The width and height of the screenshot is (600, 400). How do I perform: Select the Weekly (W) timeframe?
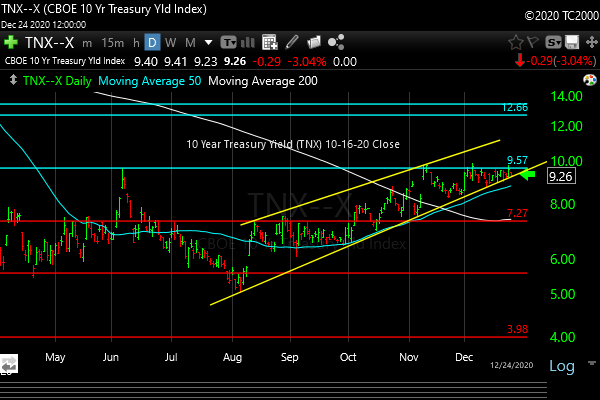tap(171, 43)
